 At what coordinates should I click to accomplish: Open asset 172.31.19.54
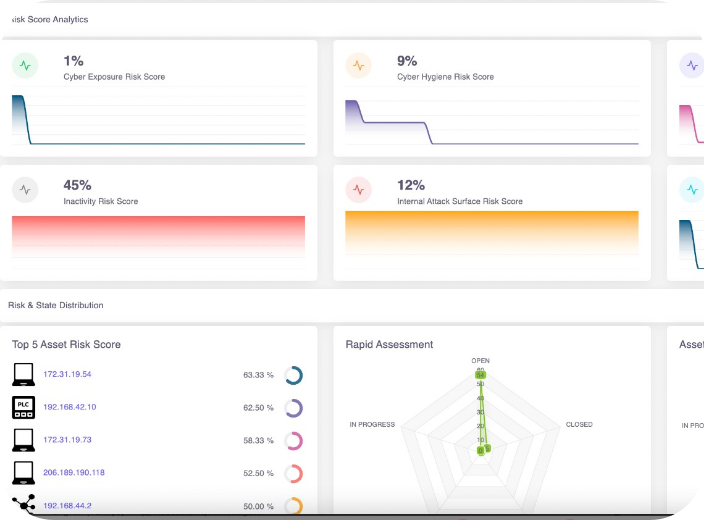coord(67,374)
